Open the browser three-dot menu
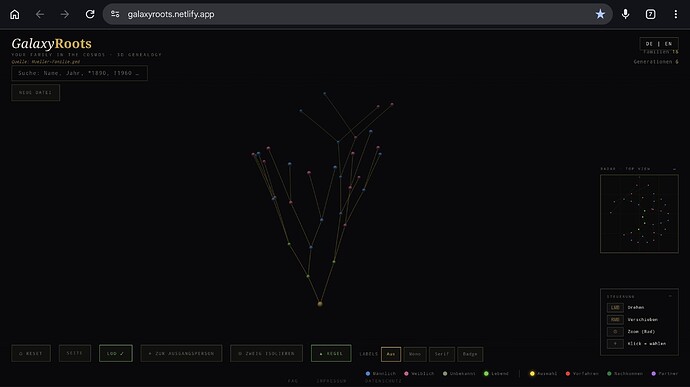Viewport: 690px width, 387px height. pos(675,14)
